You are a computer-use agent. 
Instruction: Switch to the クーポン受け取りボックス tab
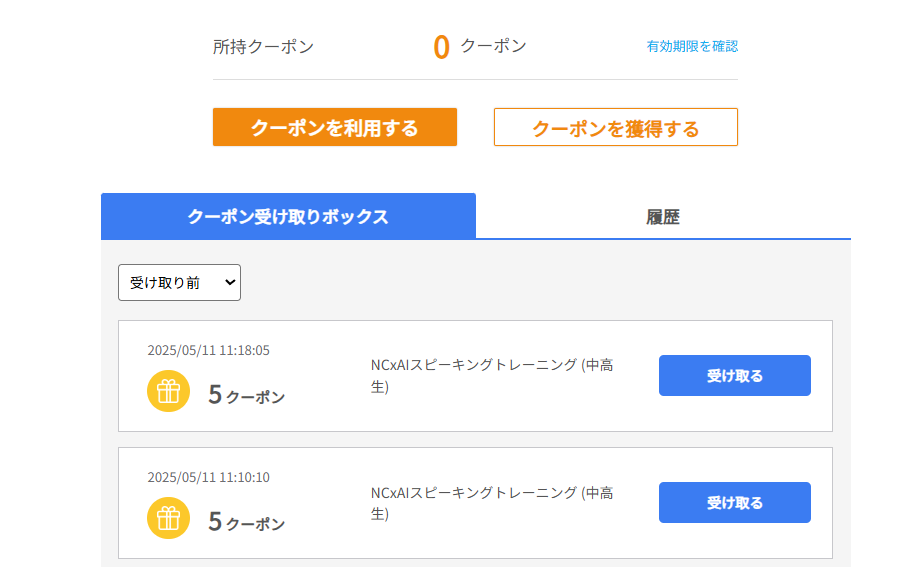[x=288, y=216]
